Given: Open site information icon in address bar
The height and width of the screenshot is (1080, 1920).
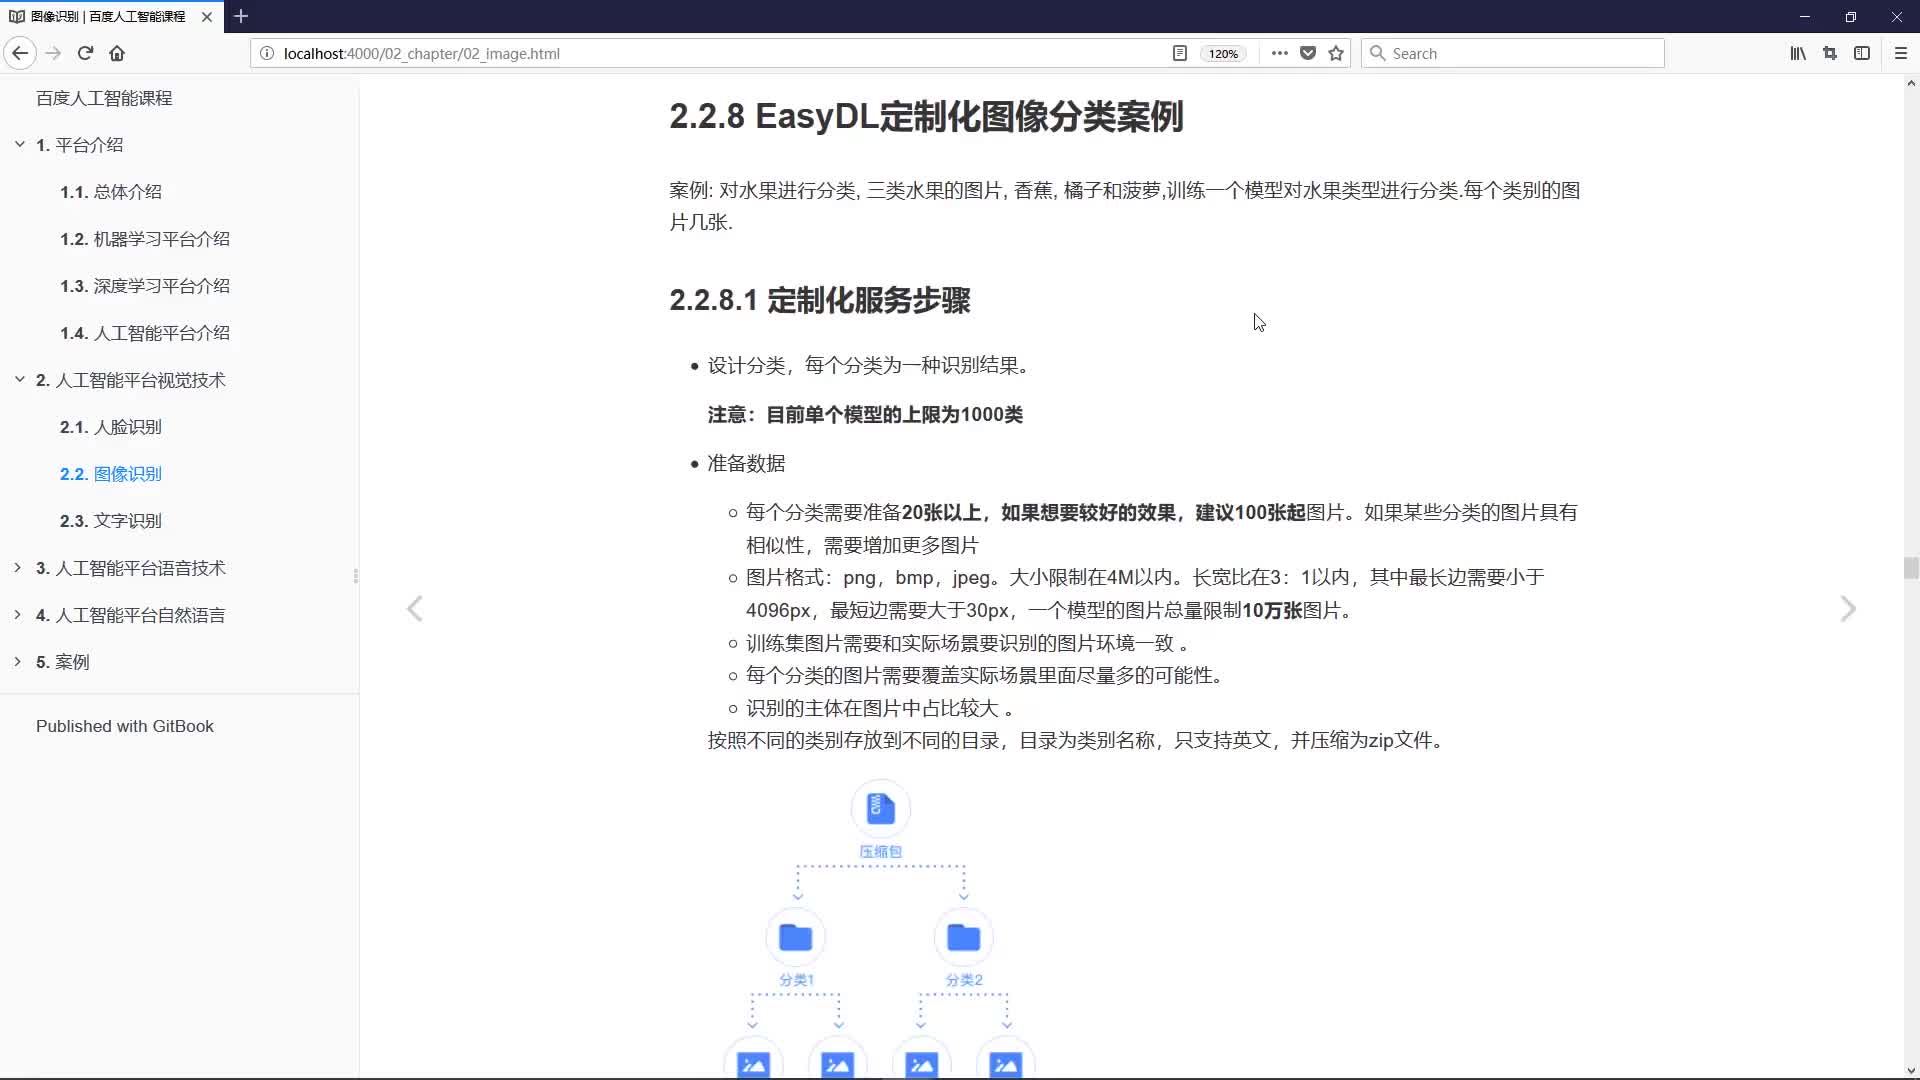Looking at the screenshot, I should (266, 53).
